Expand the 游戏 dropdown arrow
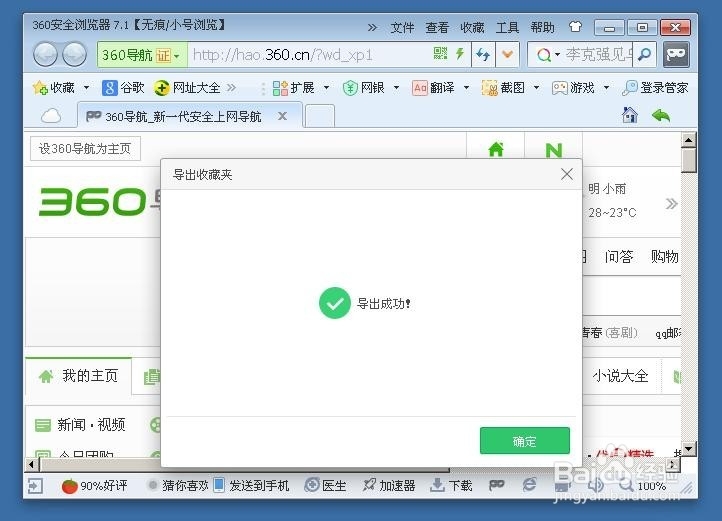 pyautogui.click(x=606, y=88)
